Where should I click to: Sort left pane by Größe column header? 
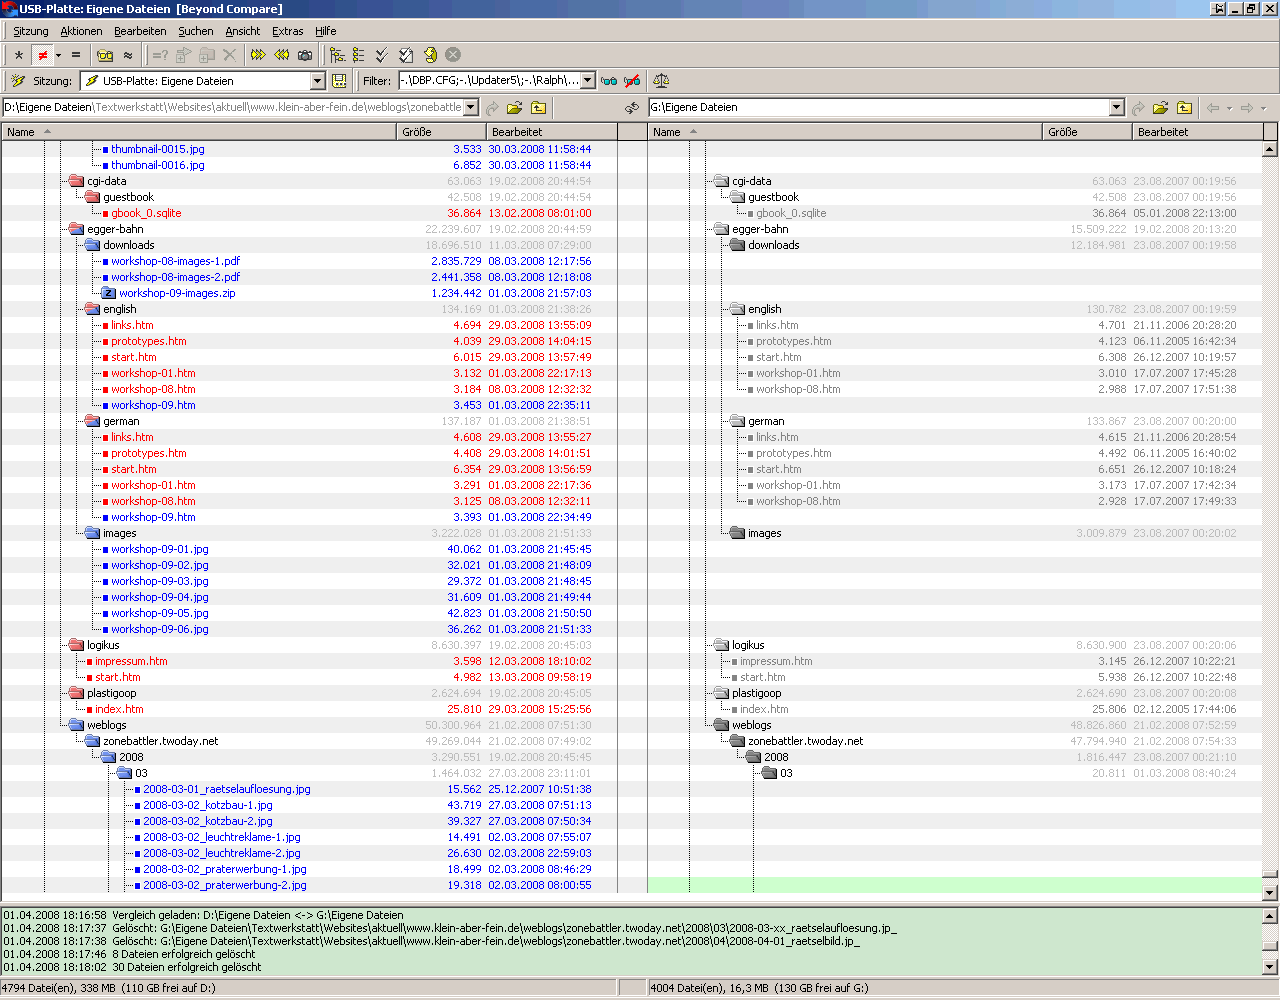(x=442, y=132)
